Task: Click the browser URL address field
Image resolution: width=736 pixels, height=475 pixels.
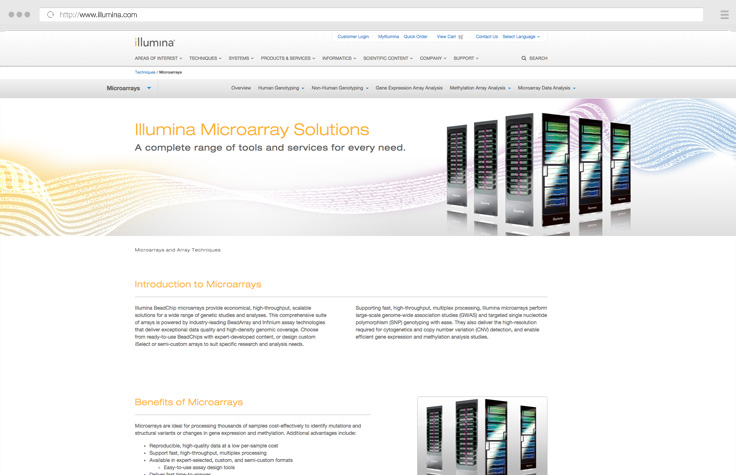Action: pyautogui.click(x=370, y=15)
